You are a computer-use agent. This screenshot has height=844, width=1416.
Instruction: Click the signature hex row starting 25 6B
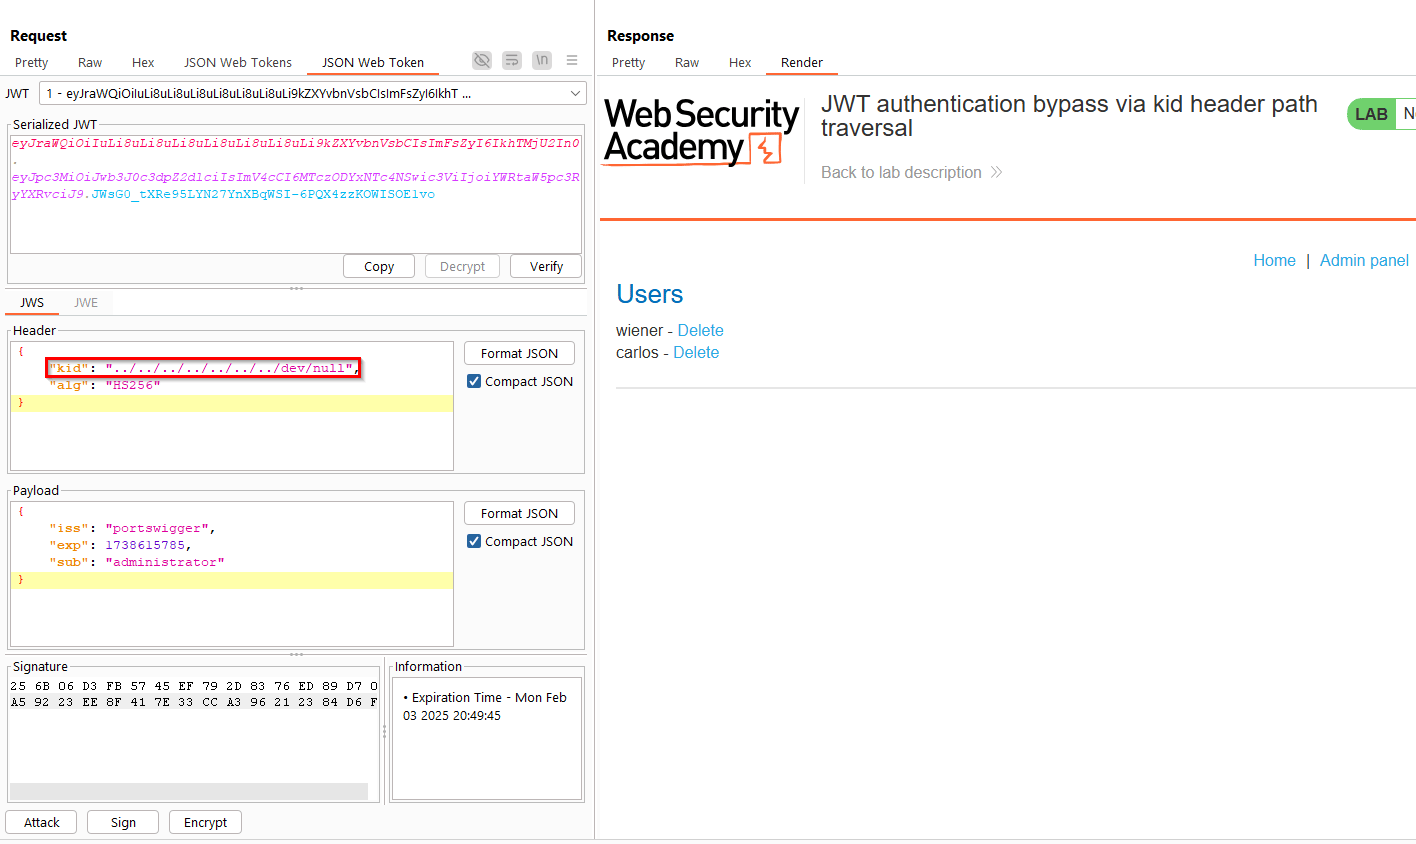[194, 686]
